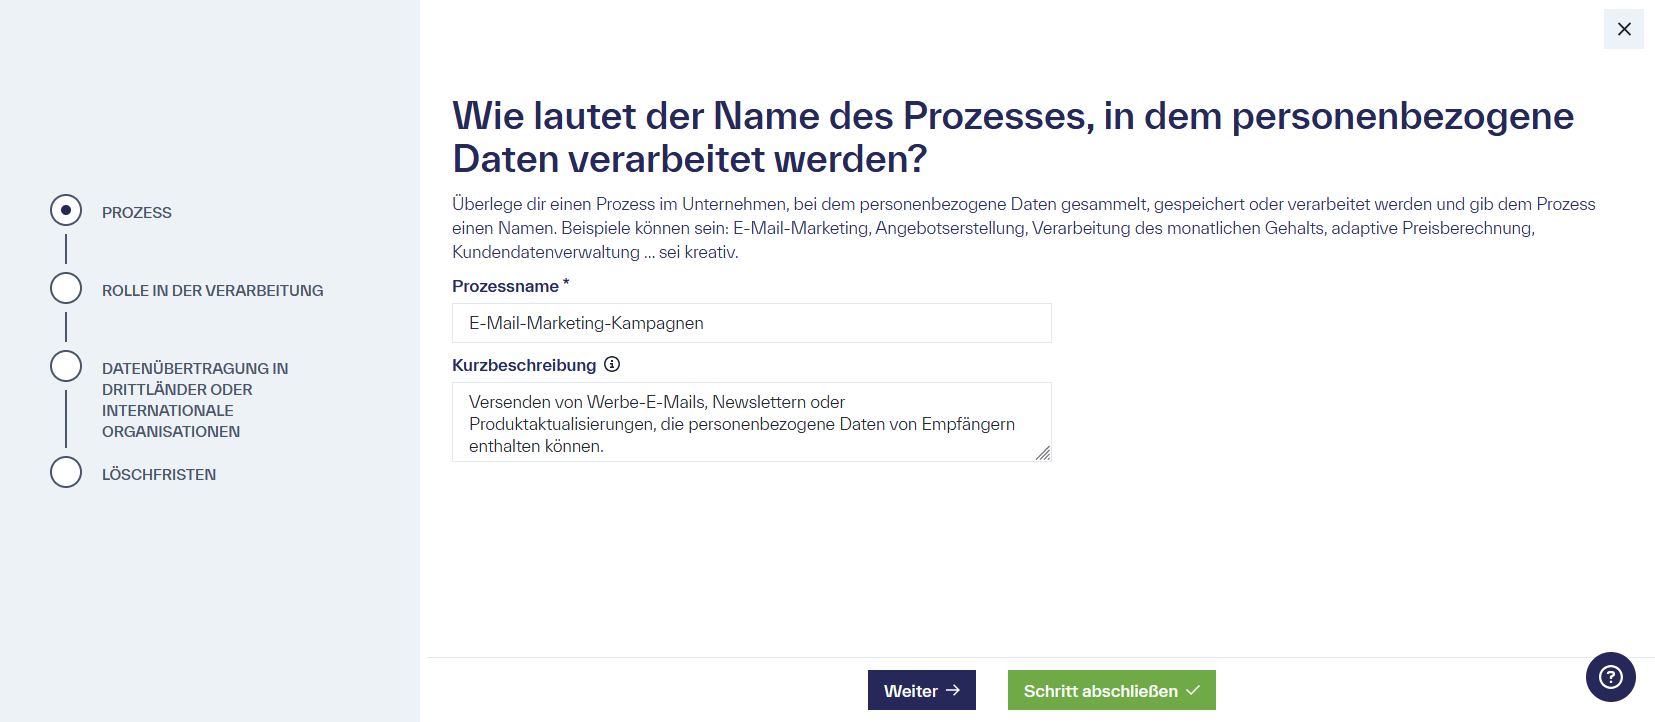Select the Prozess step circle
Viewport: 1655px width, 722px height.
(x=66, y=210)
